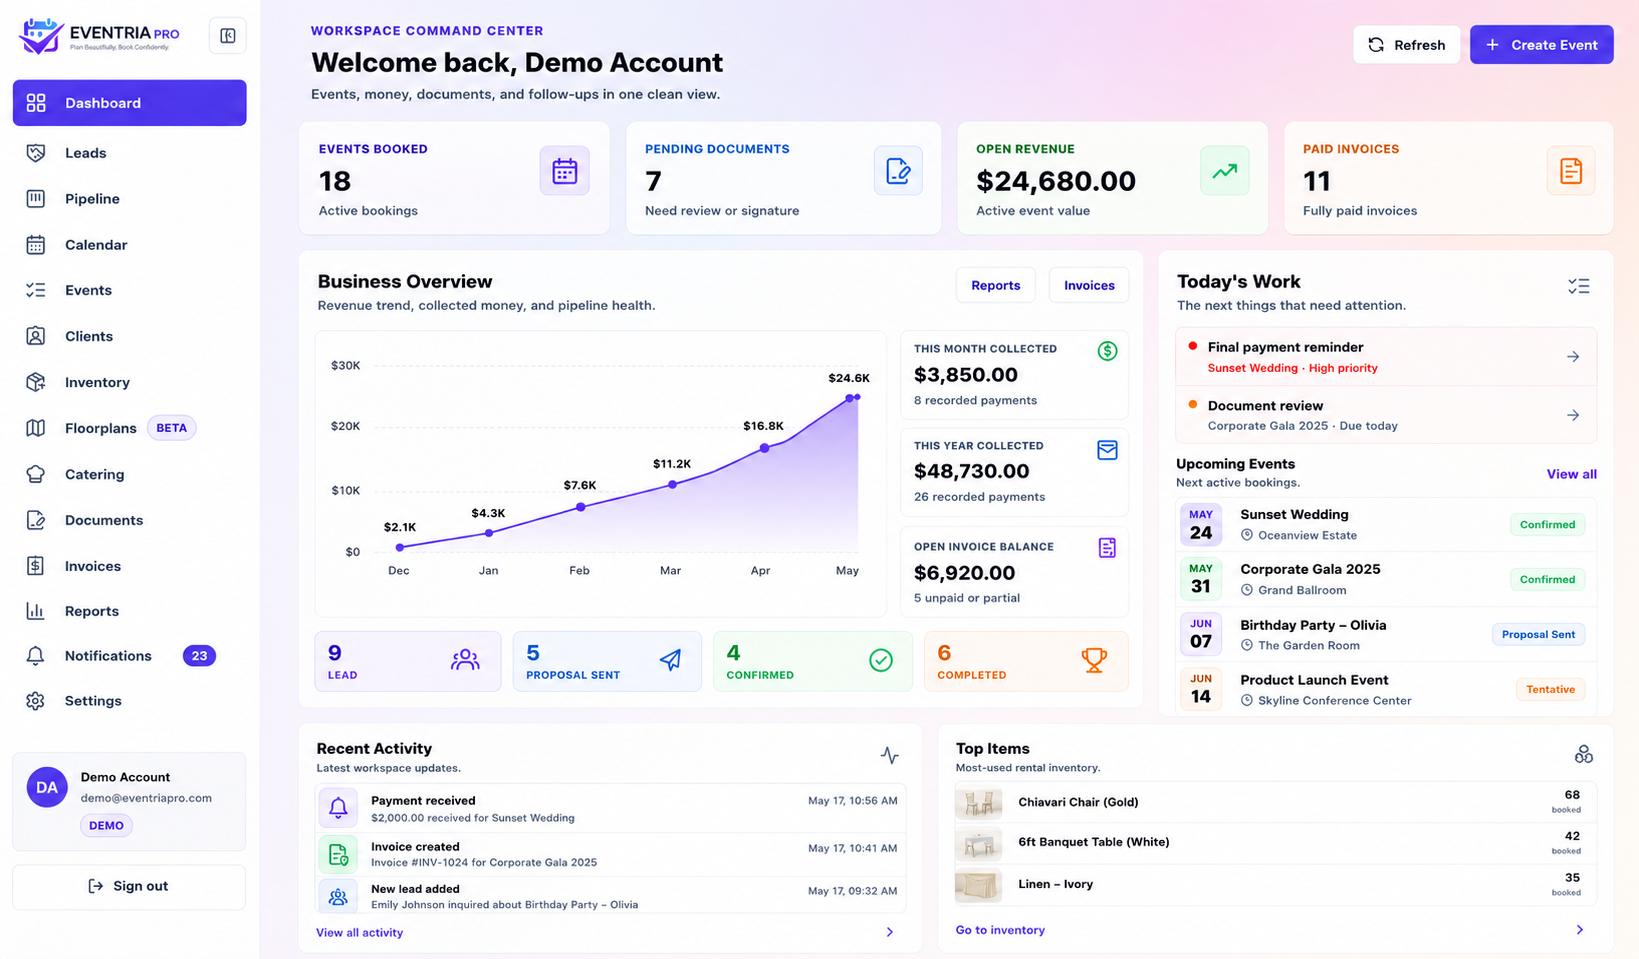Click chevron next to View all activity
The width and height of the screenshot is (1639, 959).
[890, 932]
